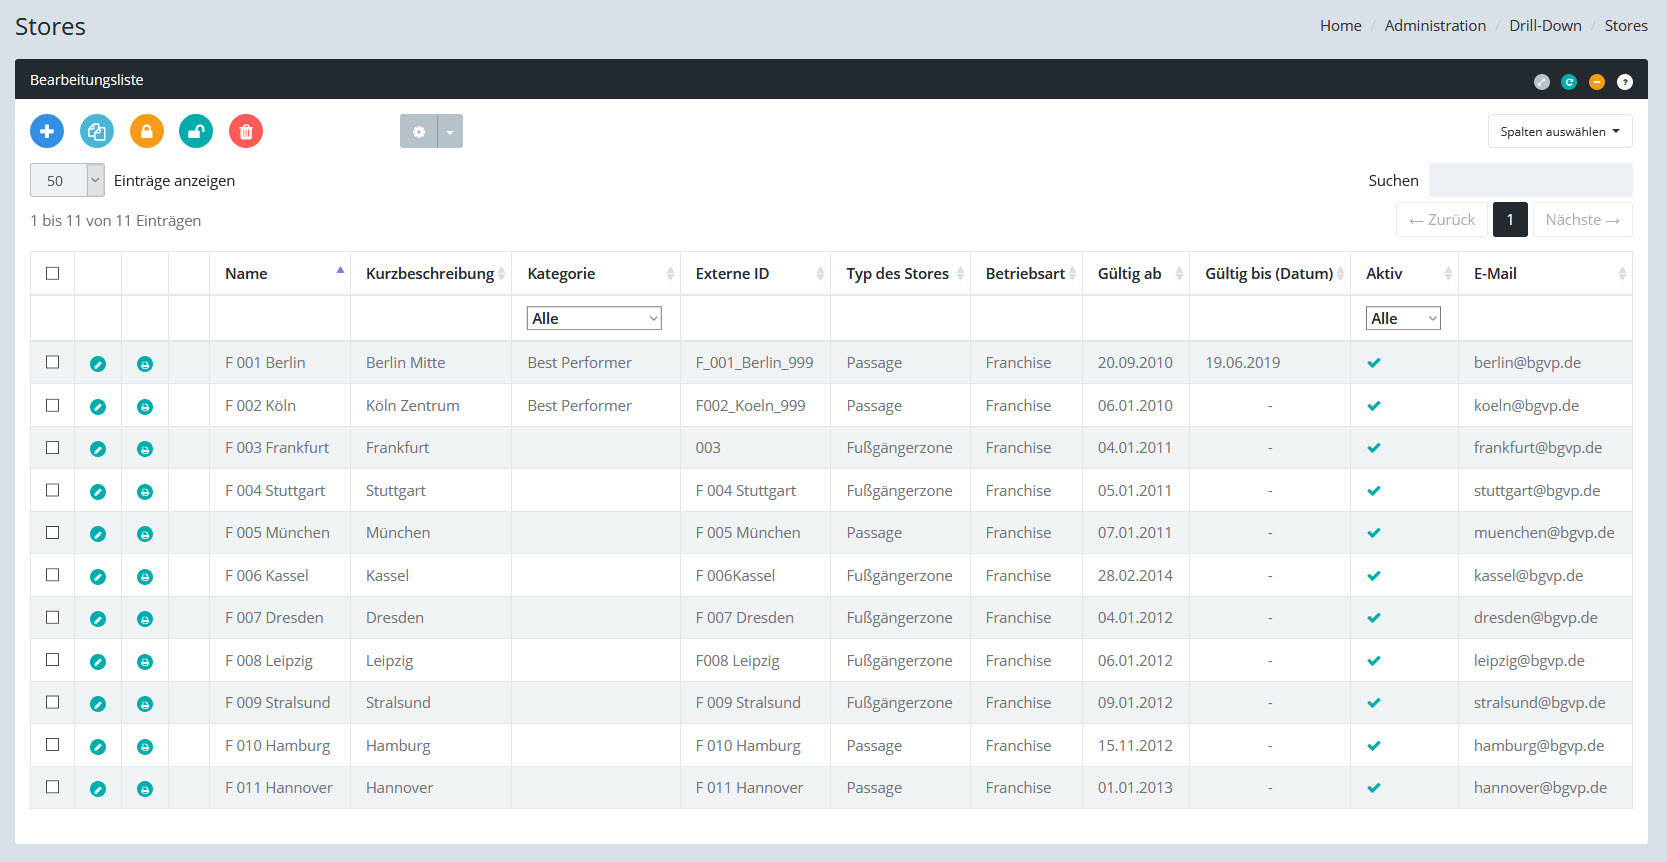
Task: Navigate to Home in the breadcrumb
Action: 1340,26
